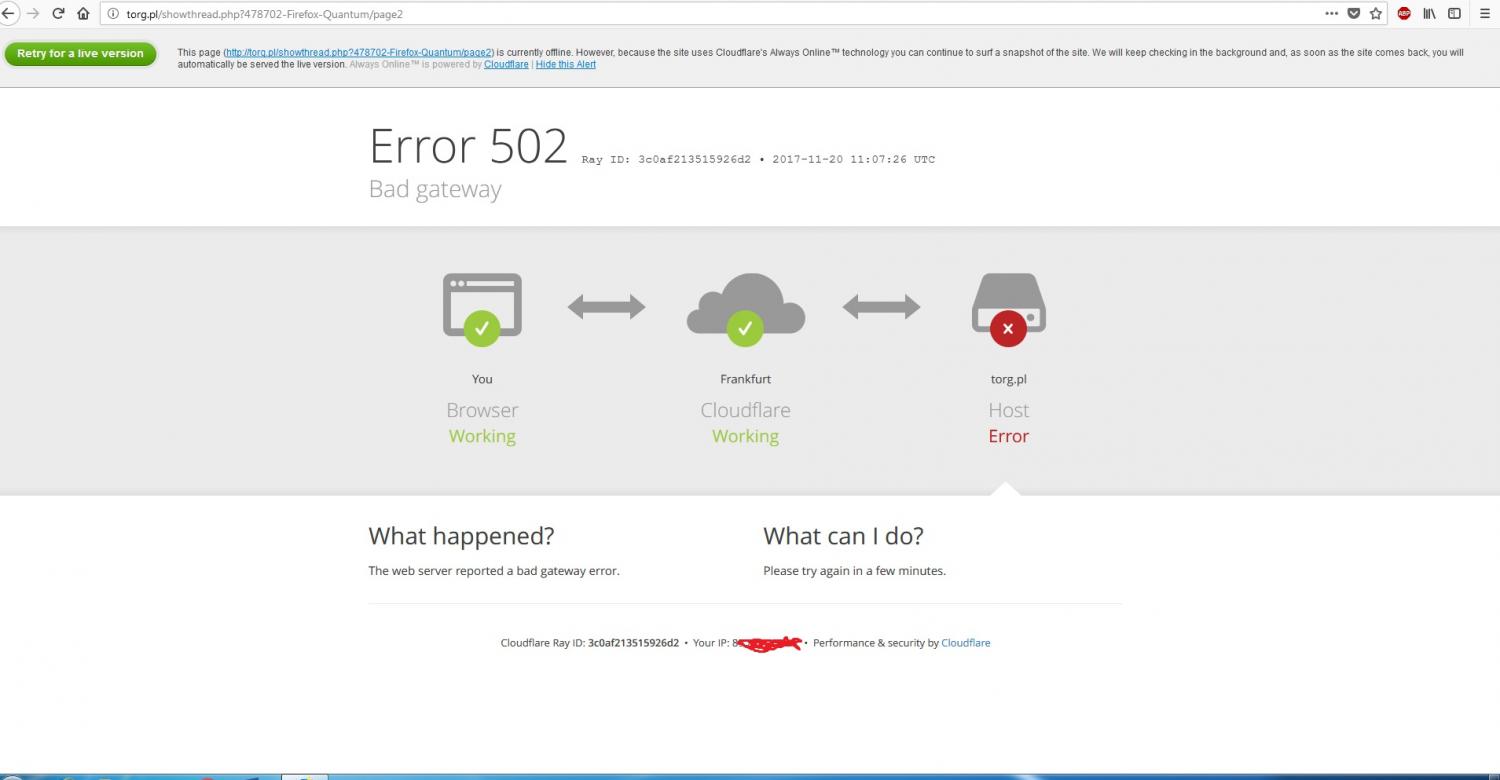Show site information for torg.pl
This screenshot has height=780, width=1500.
[113, 14]
